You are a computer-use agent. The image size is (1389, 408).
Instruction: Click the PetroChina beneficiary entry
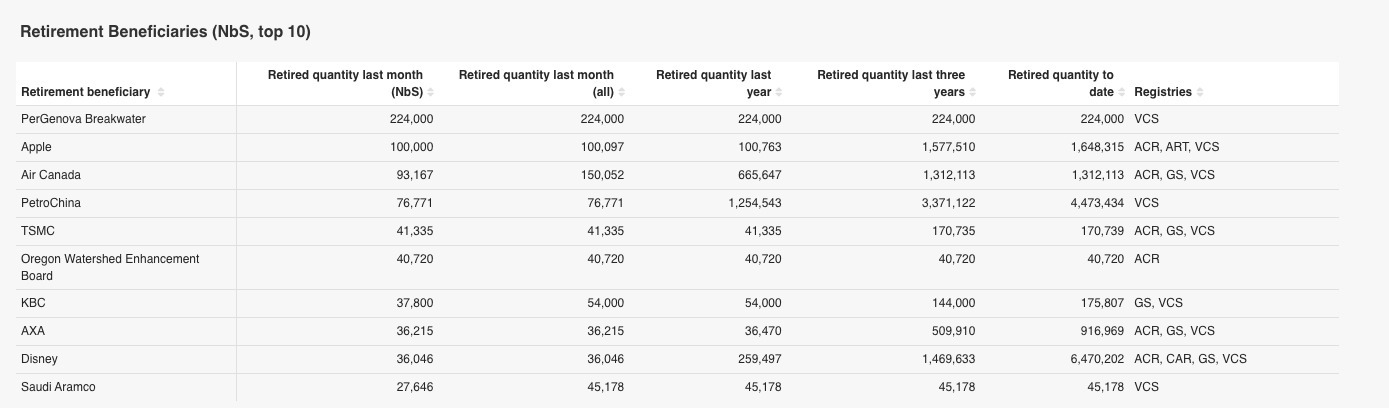click(x=51, y=203)
